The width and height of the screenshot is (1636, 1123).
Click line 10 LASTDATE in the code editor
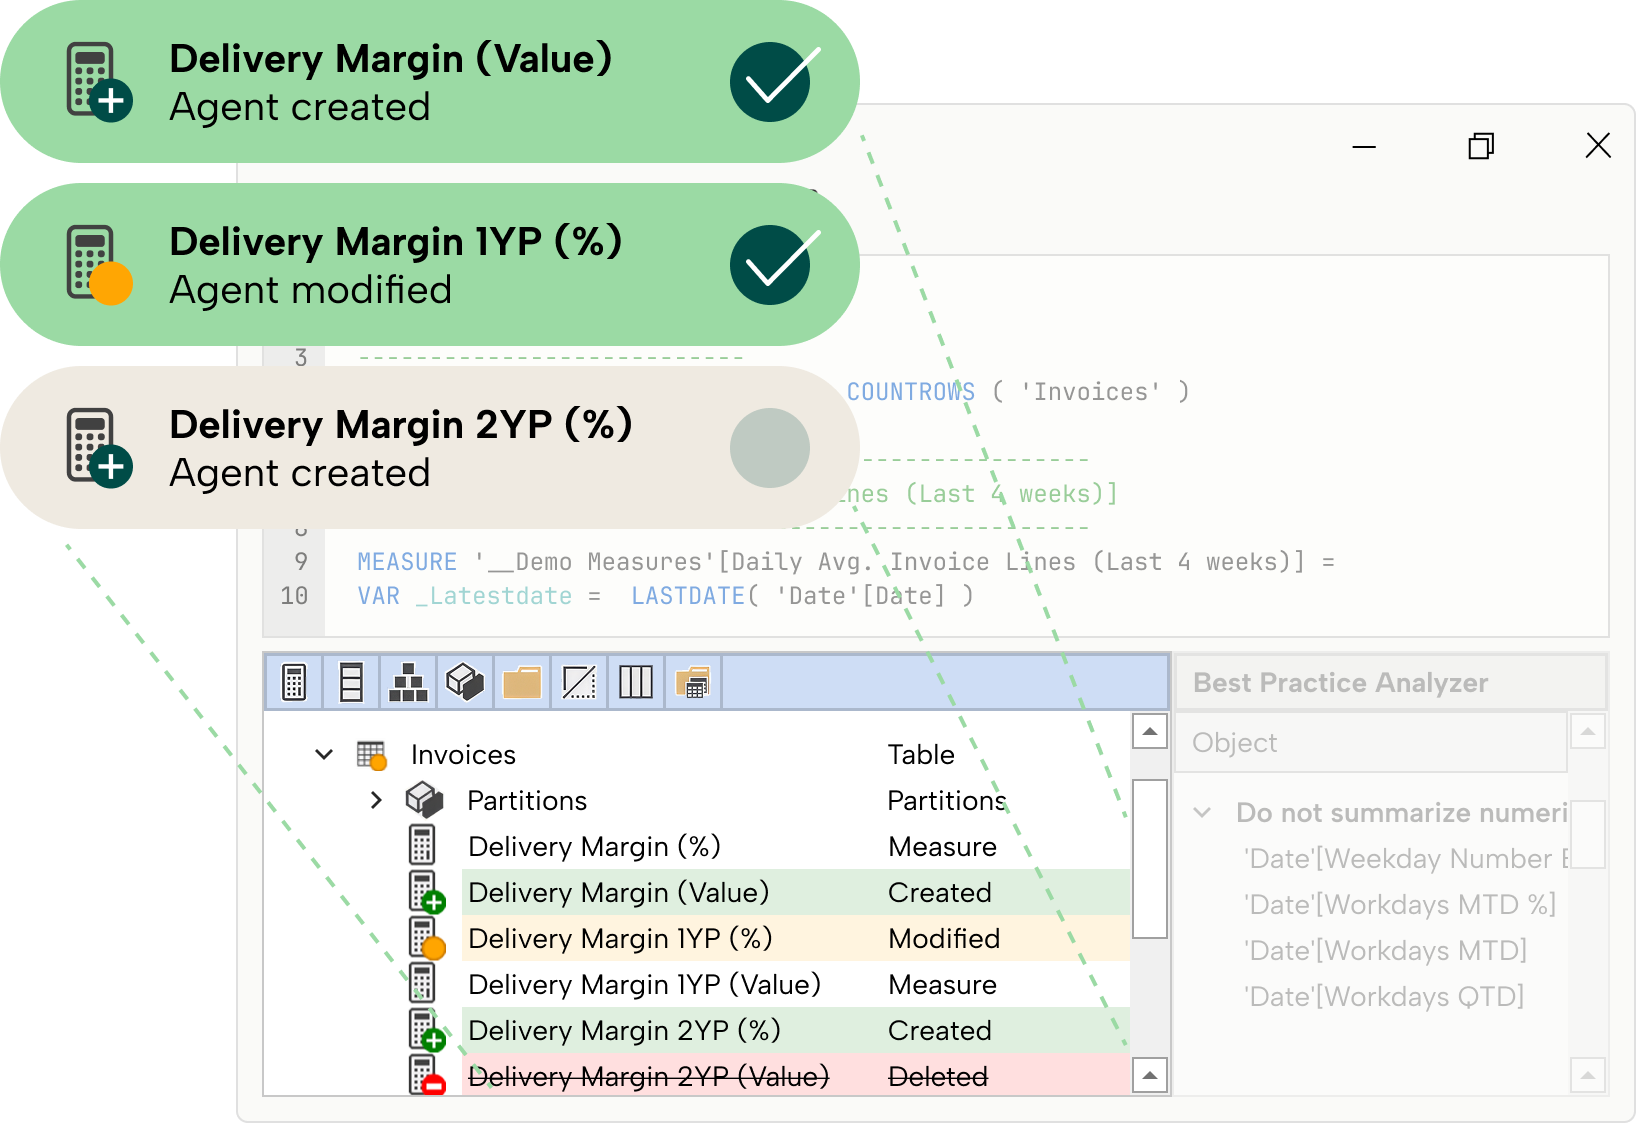click(688, 596)
